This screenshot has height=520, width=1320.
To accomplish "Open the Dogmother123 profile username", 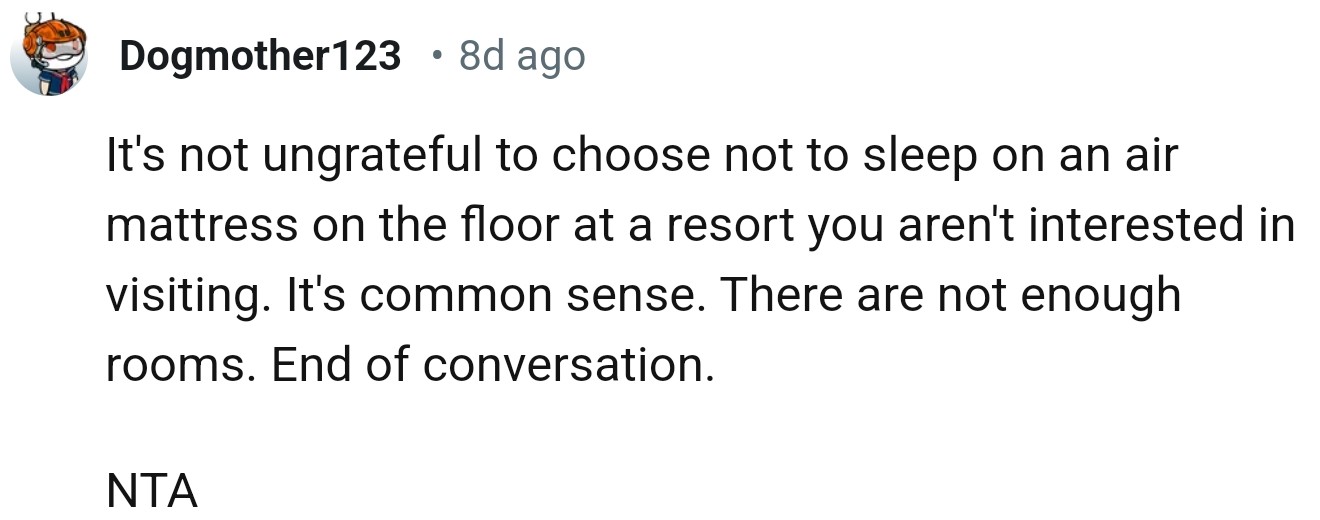I will 260,56.
